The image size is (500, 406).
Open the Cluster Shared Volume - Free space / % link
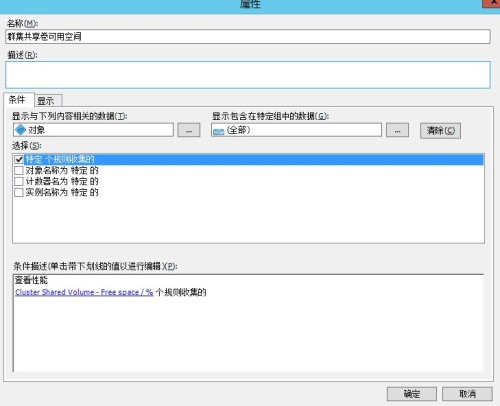point(84,292)
